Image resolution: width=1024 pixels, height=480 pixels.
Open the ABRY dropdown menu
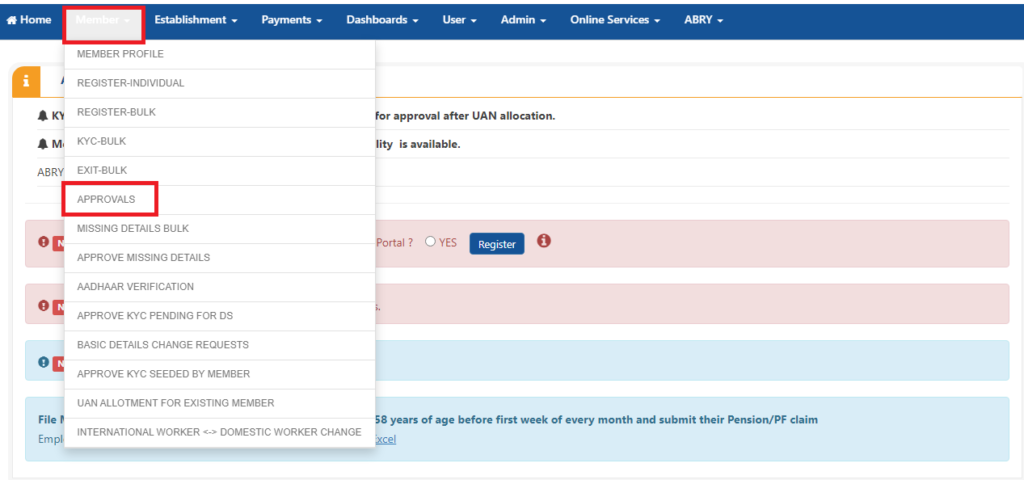703,20
